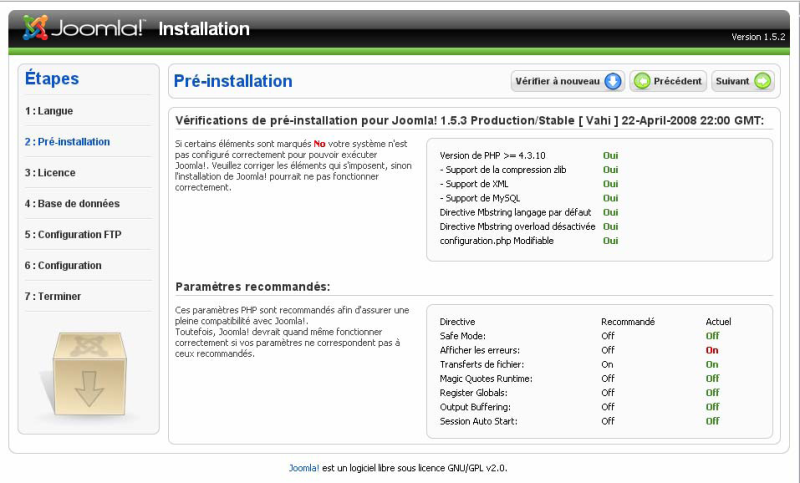Click the 'Paramètres recommandés:' heading
This screenshot has height=483, width=800.
click(253, 287)
